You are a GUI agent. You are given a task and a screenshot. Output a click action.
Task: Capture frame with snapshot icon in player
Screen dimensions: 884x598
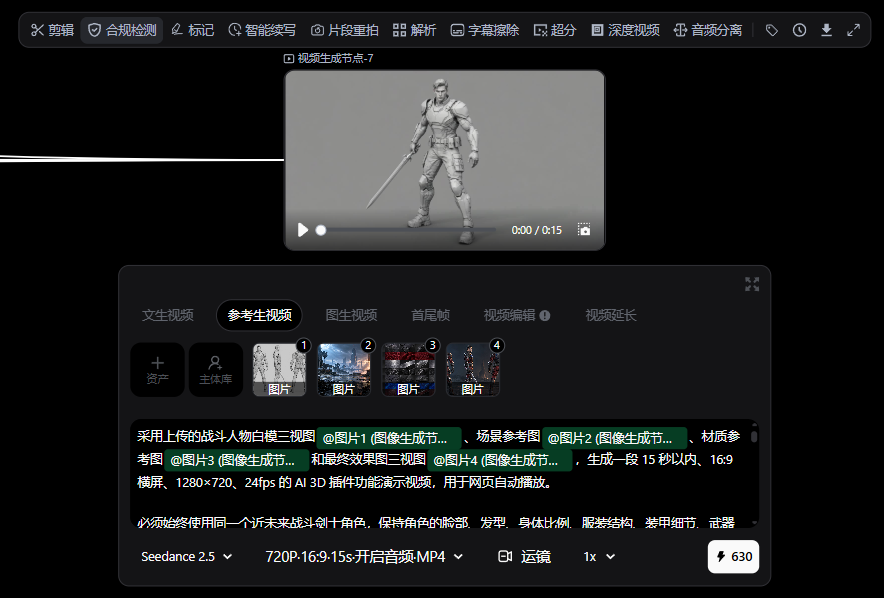(x=584, y=229)
